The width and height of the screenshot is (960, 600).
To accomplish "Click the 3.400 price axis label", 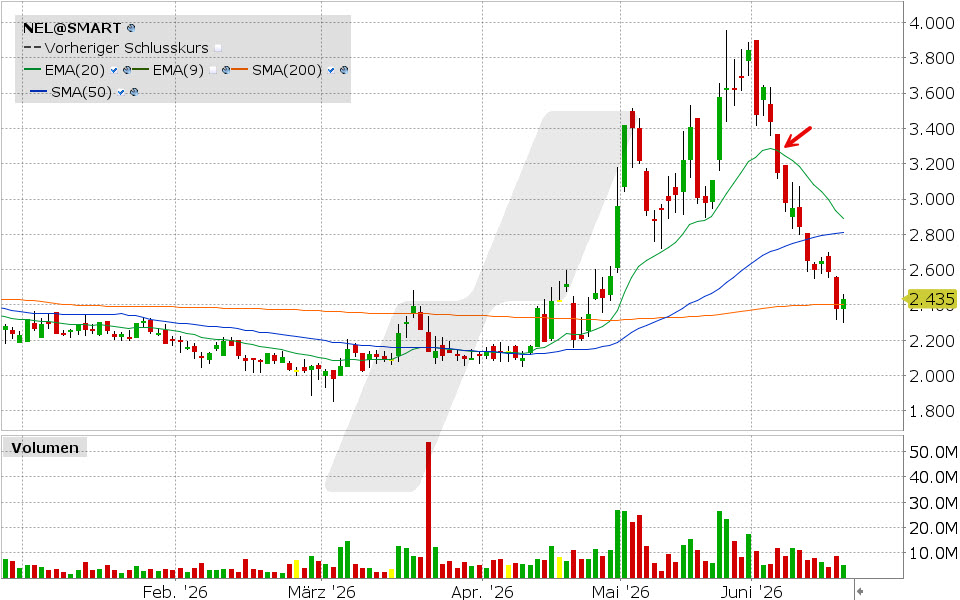I will [x=932, y=129].
